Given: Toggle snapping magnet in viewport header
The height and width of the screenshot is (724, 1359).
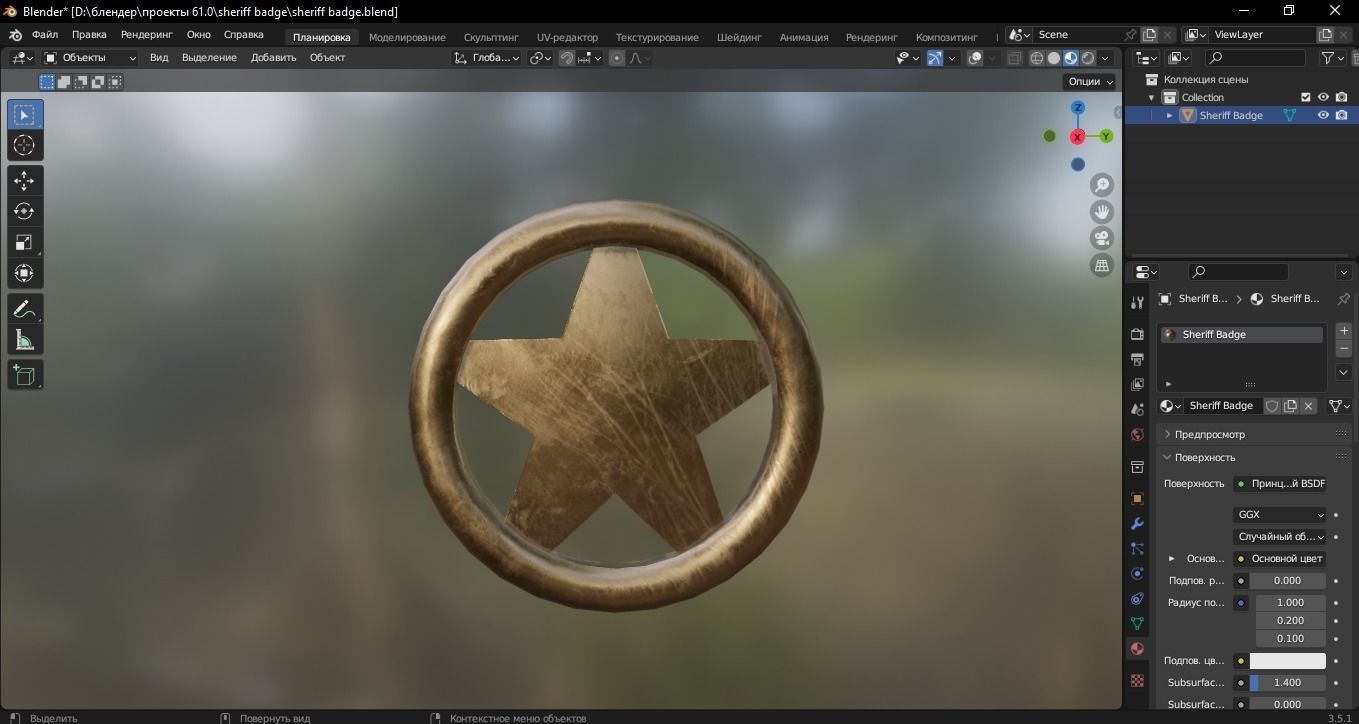Looking at the screenshot, I should click(x=566, y=58).
